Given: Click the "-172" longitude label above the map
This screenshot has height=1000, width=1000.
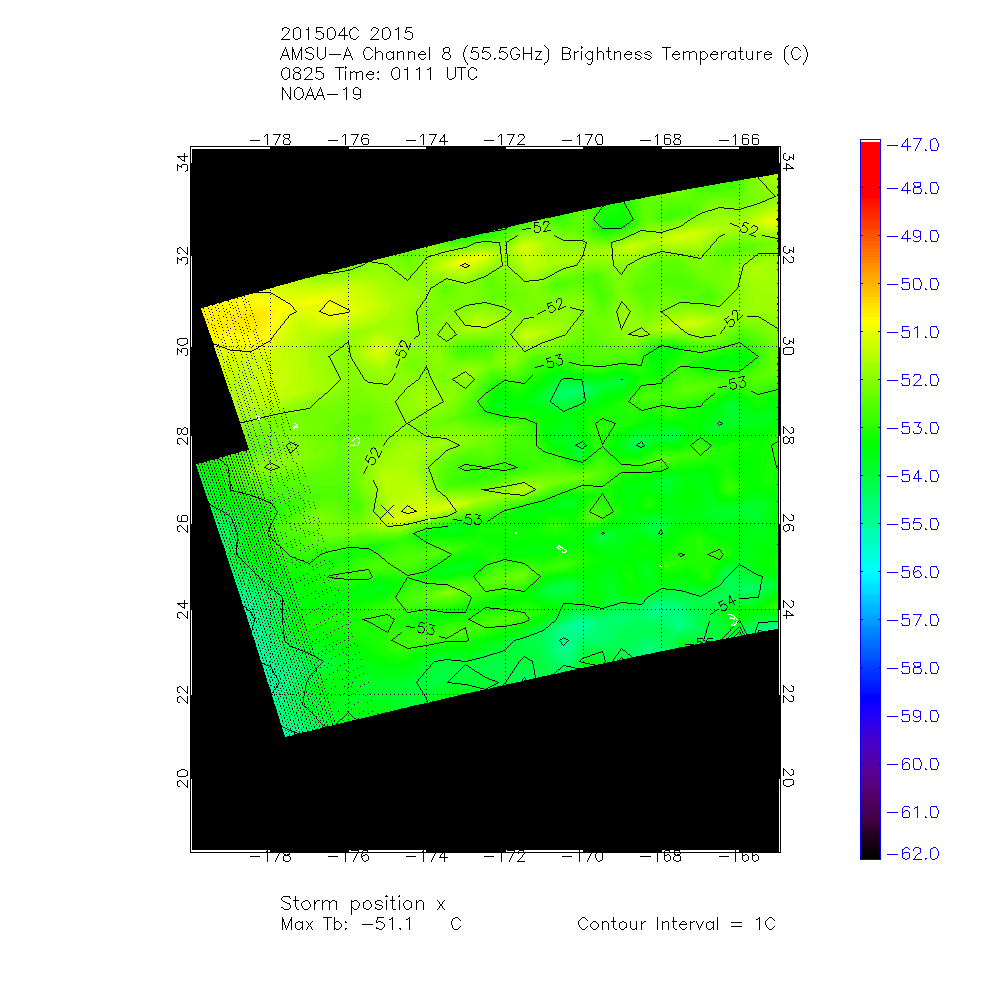Looking at the screenshot, I should (x=504, y=140).
